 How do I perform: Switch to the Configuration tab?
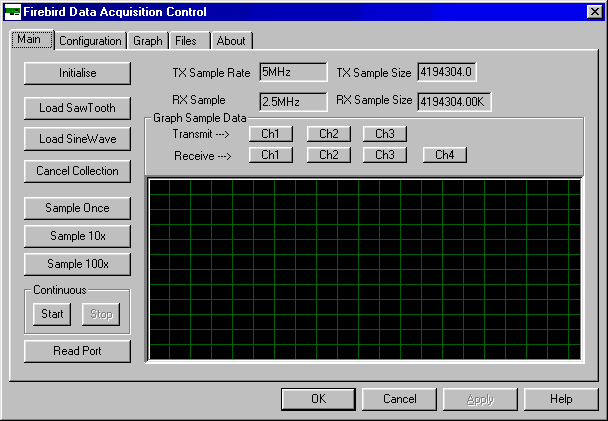(90, 41)
